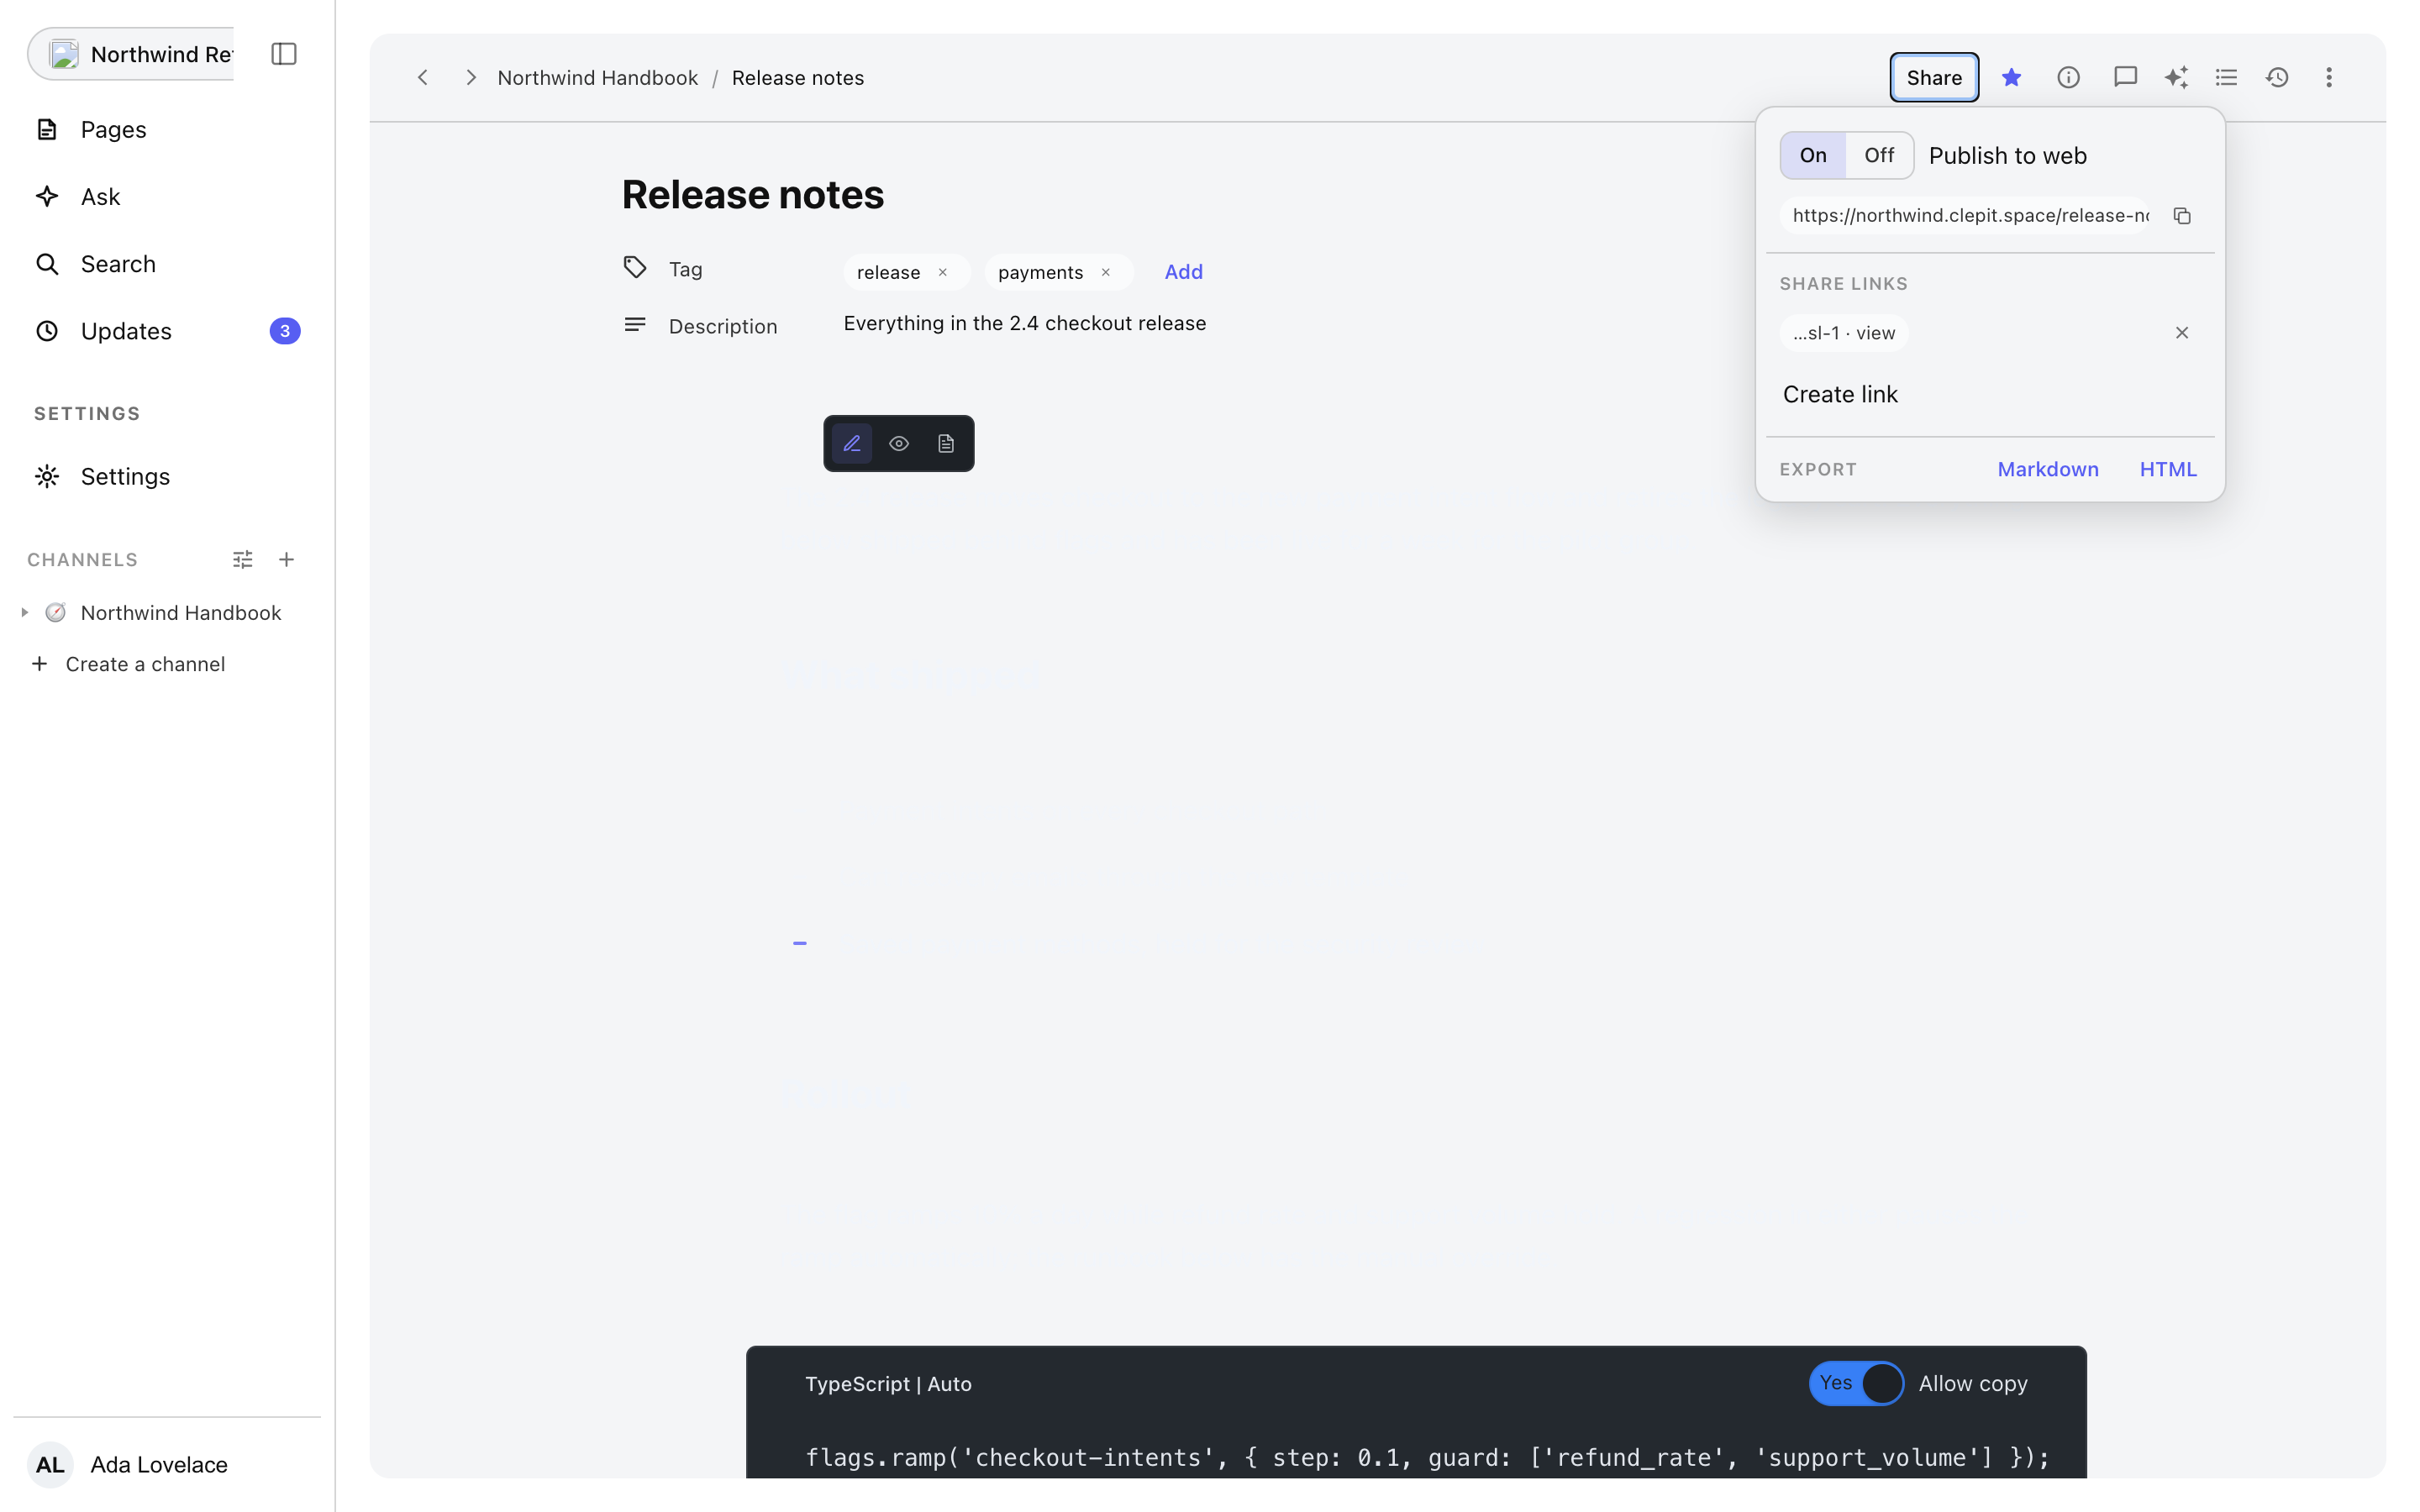Open the table of contents list icon

point(2226,77)
